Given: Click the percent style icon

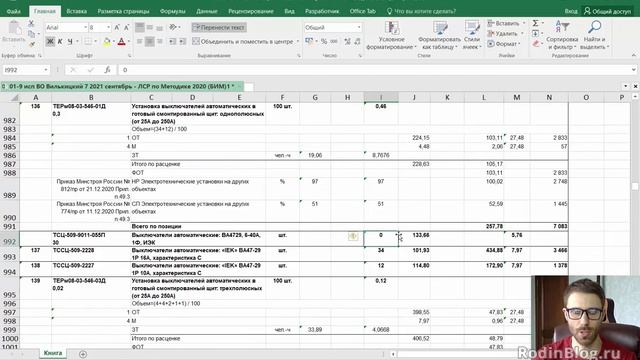Looking at the screenshot, I should (x=324, y=41).
